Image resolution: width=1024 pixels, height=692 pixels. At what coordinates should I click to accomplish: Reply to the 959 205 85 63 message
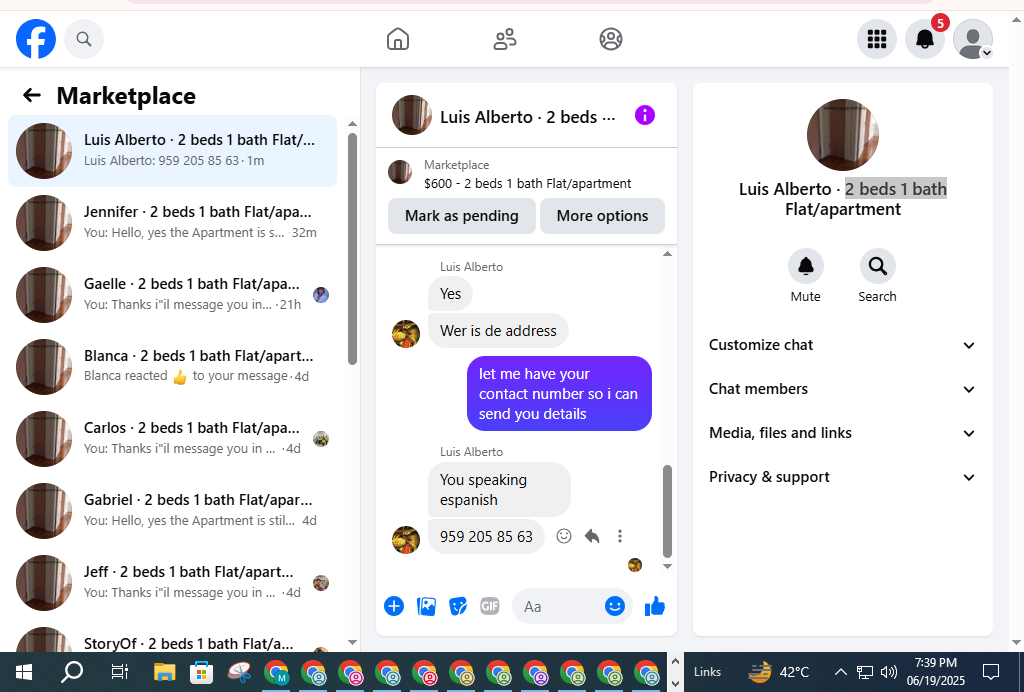(x=592, y=536)
